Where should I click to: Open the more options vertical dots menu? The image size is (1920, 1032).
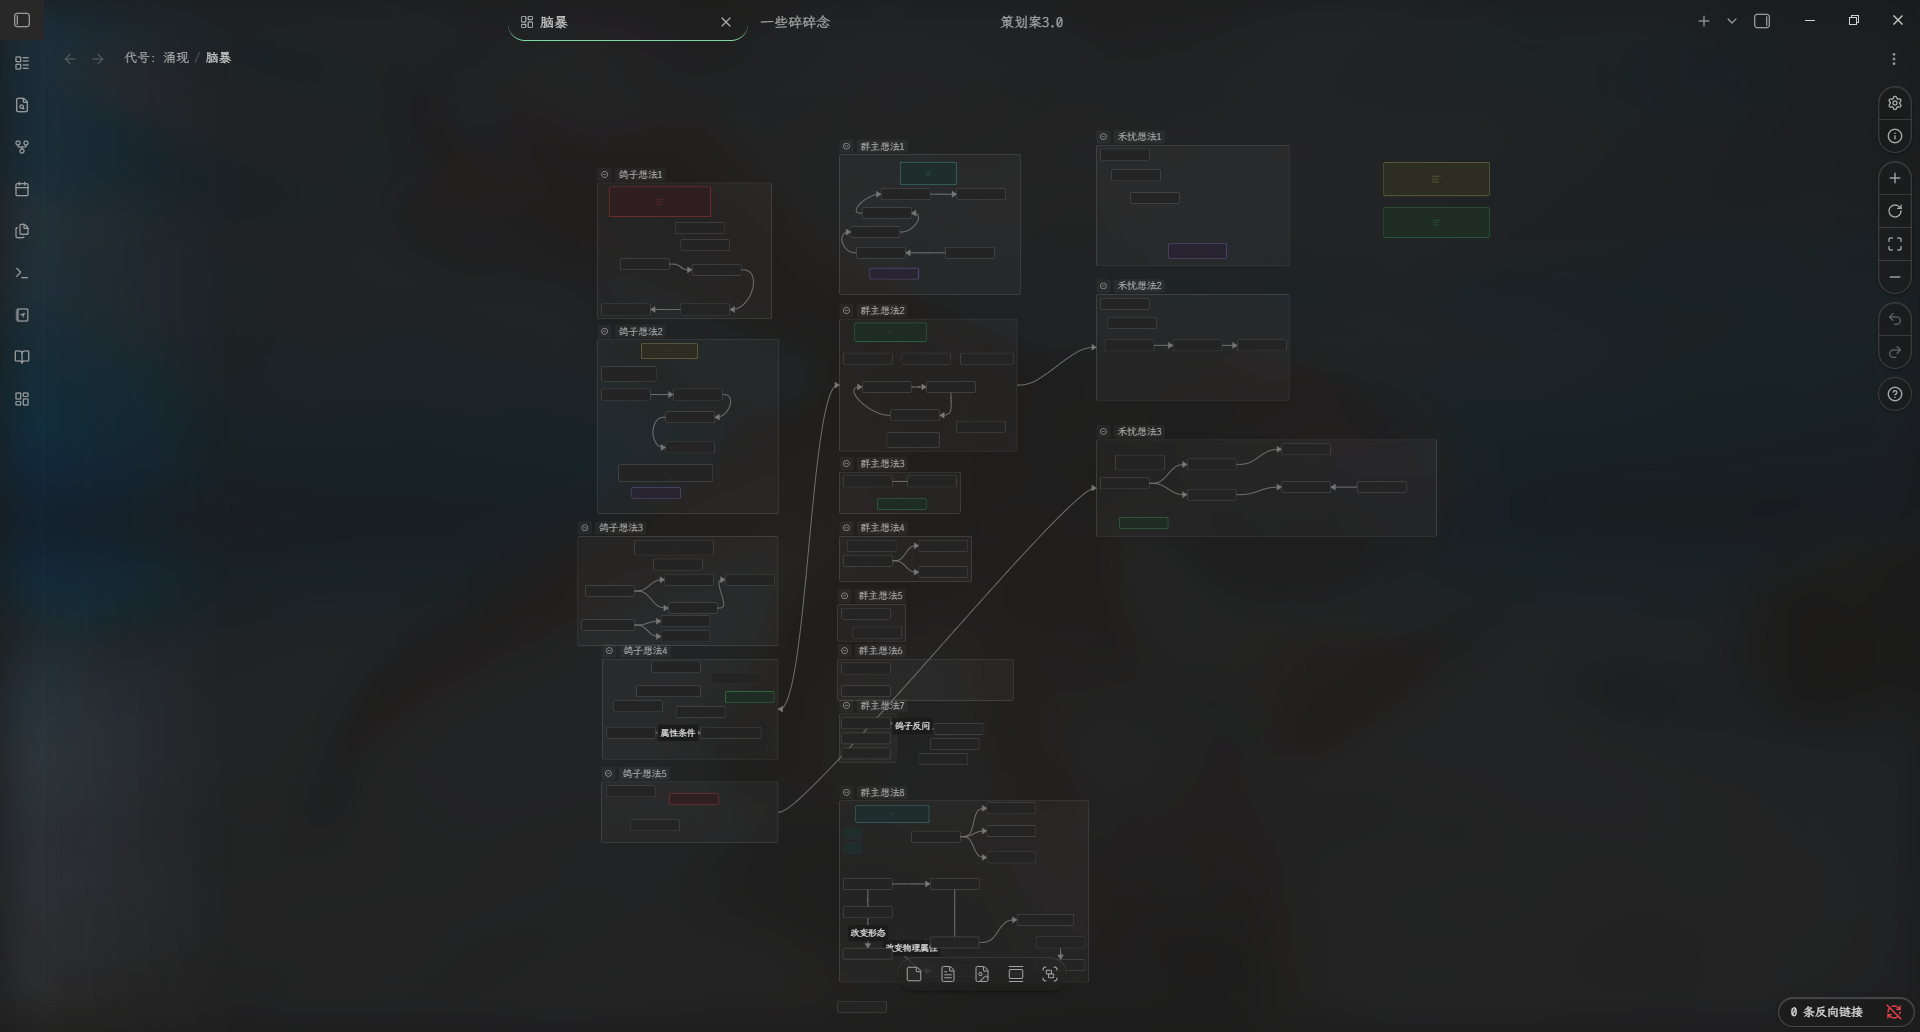coord(1894,59)
